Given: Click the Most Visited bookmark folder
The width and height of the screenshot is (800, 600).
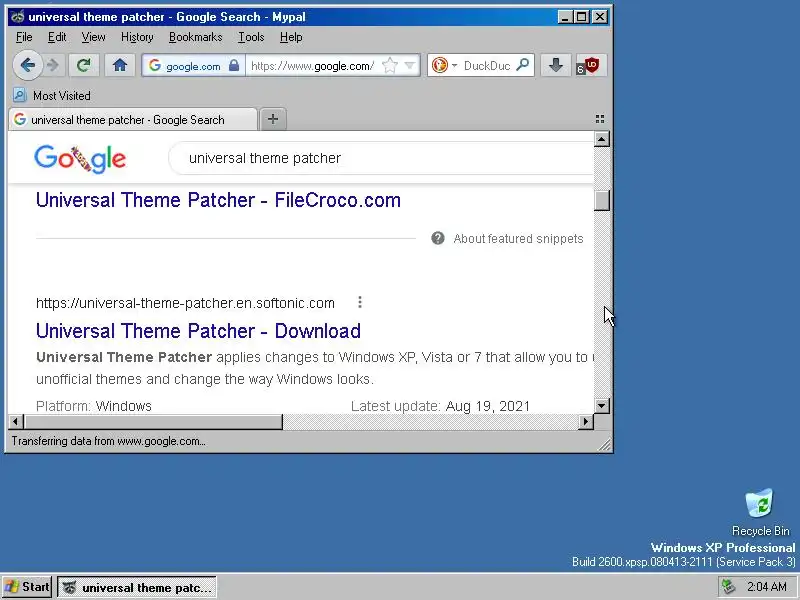Looking at the screenshot, I should point(52,95).
